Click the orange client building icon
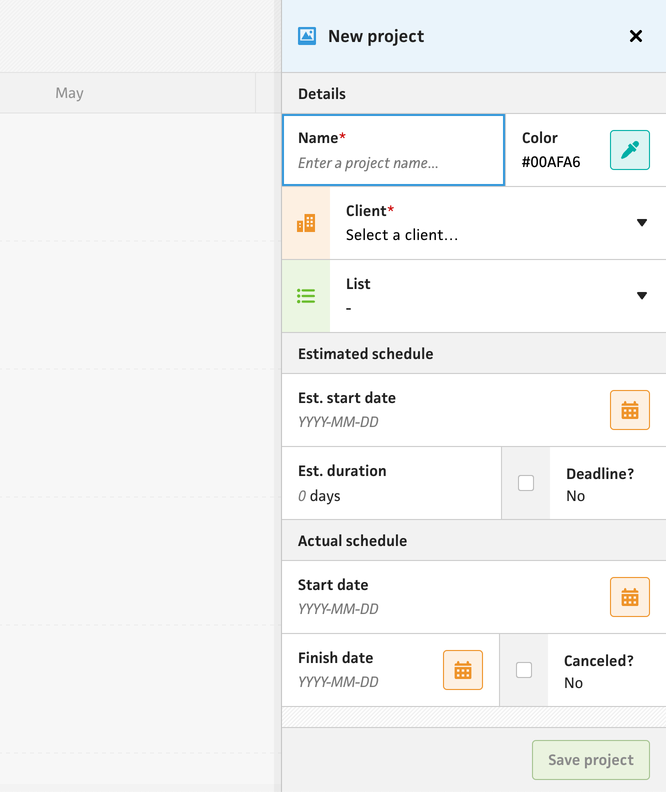Screen dimensions: 666x792 (306, 223)
